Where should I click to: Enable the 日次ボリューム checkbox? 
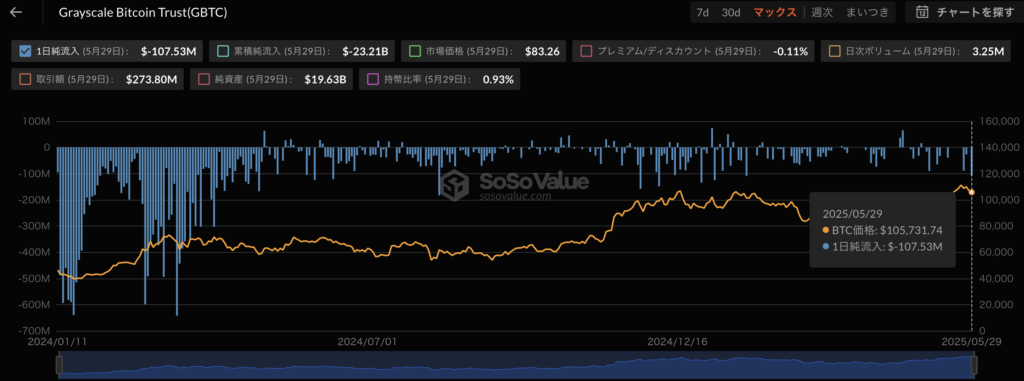(x=834, y=50)
